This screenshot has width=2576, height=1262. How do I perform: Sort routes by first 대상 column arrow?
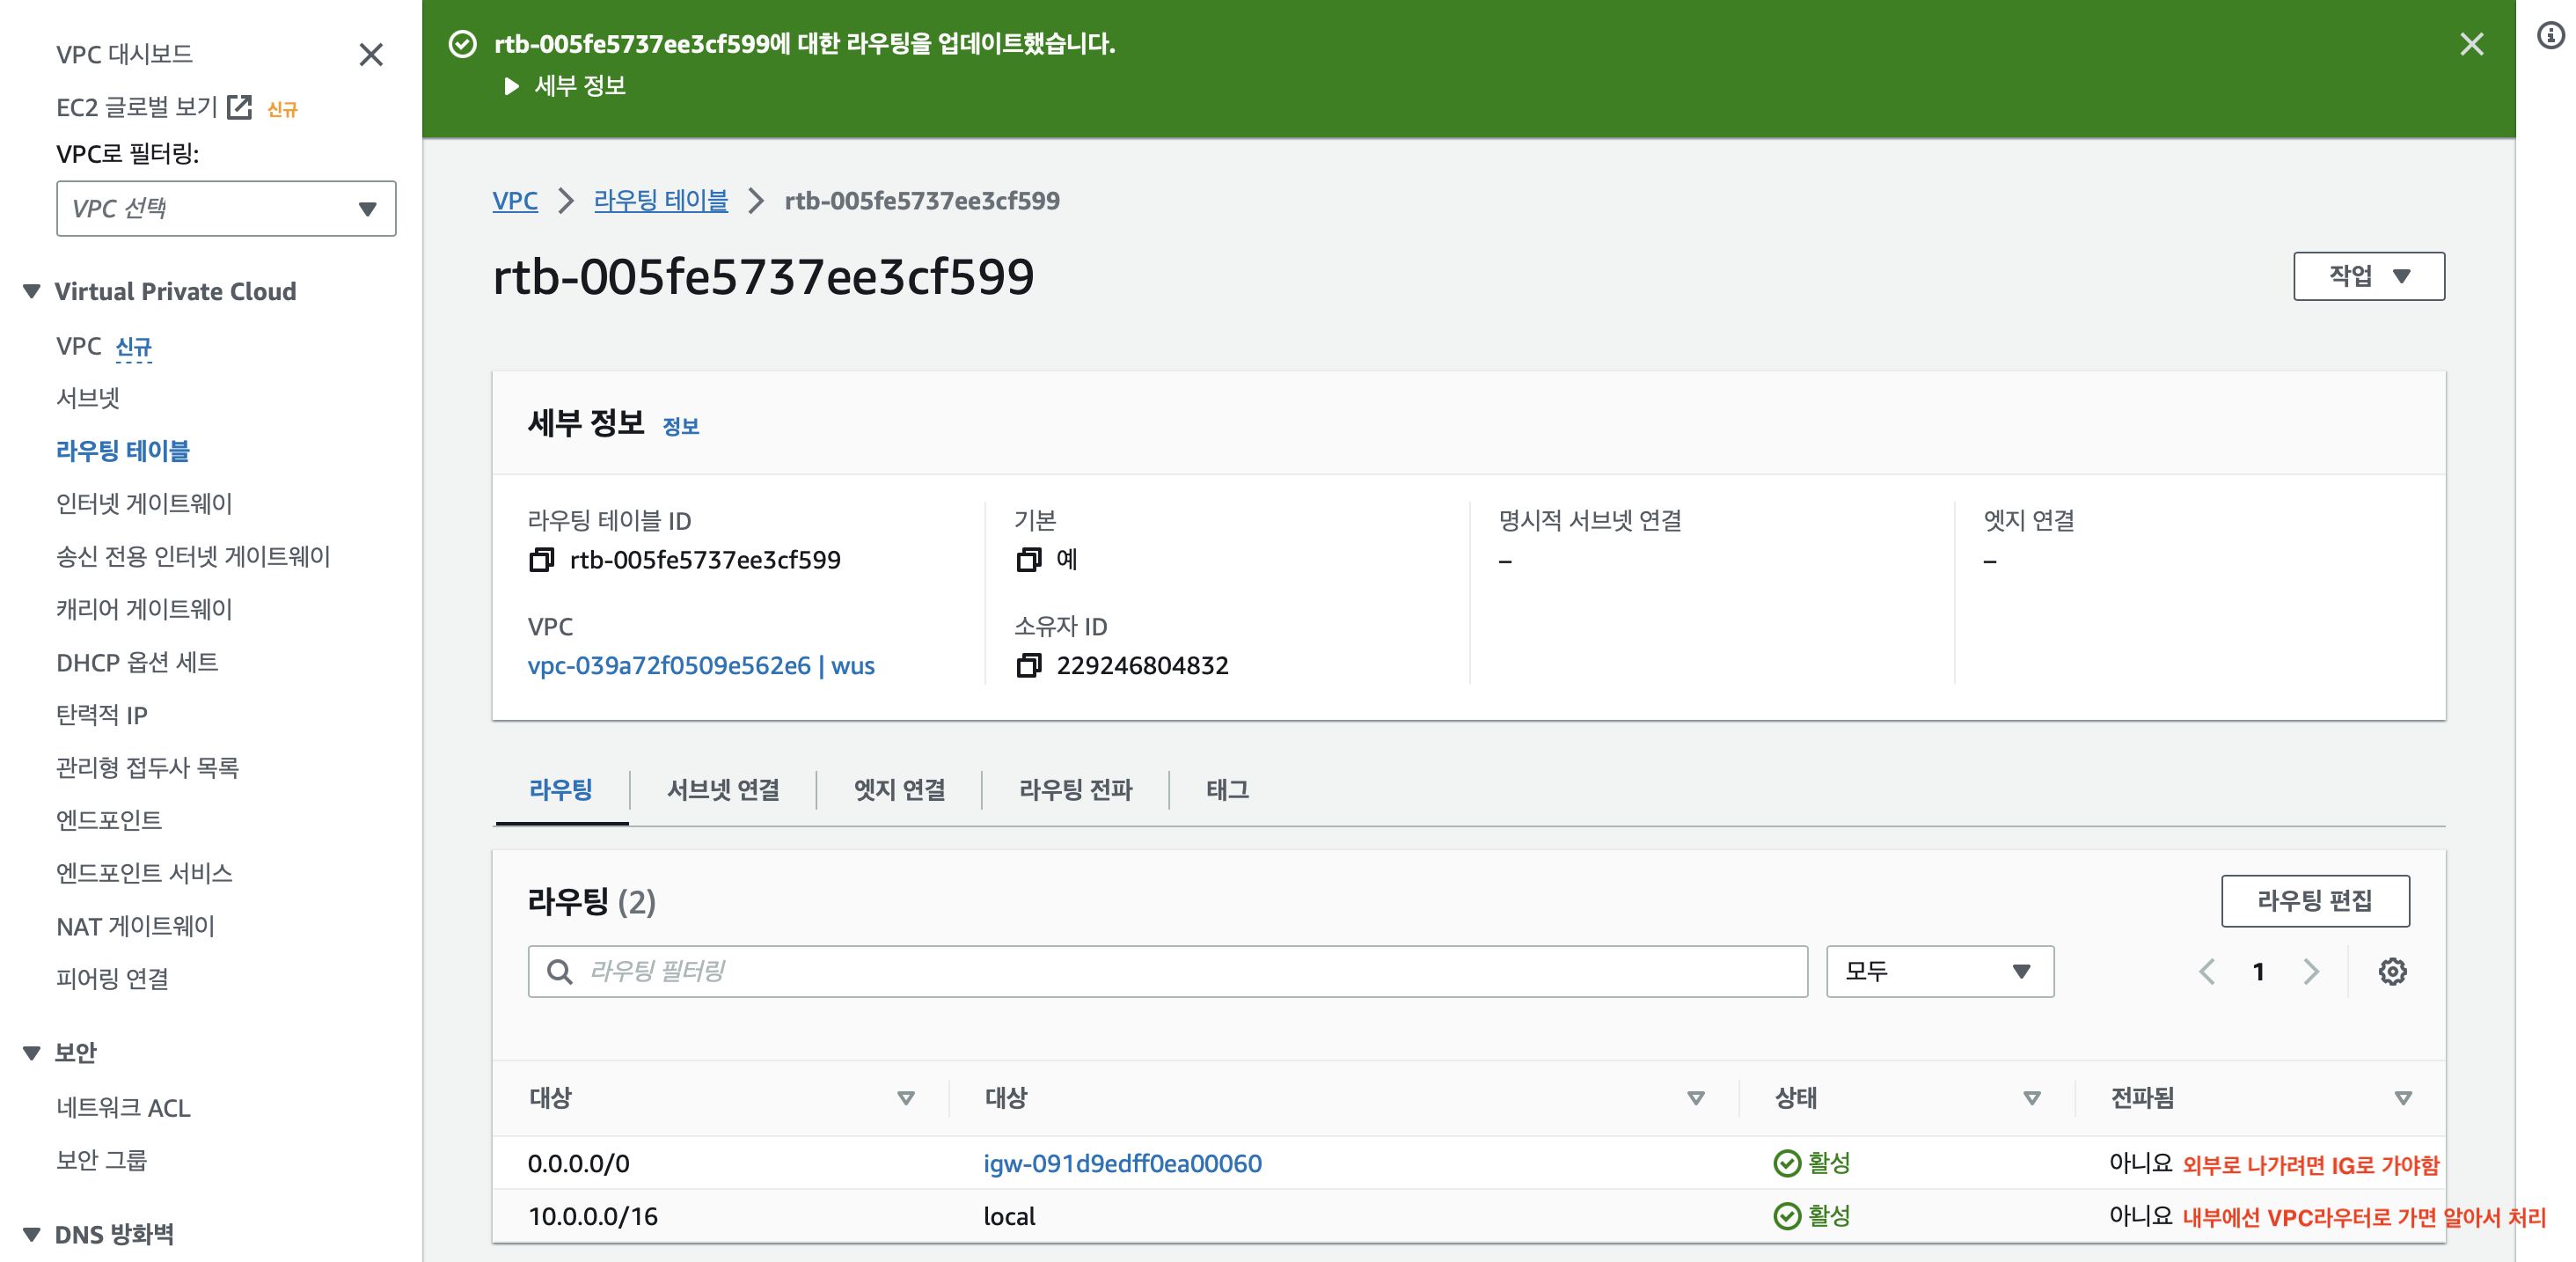[x=905, y=1098]
